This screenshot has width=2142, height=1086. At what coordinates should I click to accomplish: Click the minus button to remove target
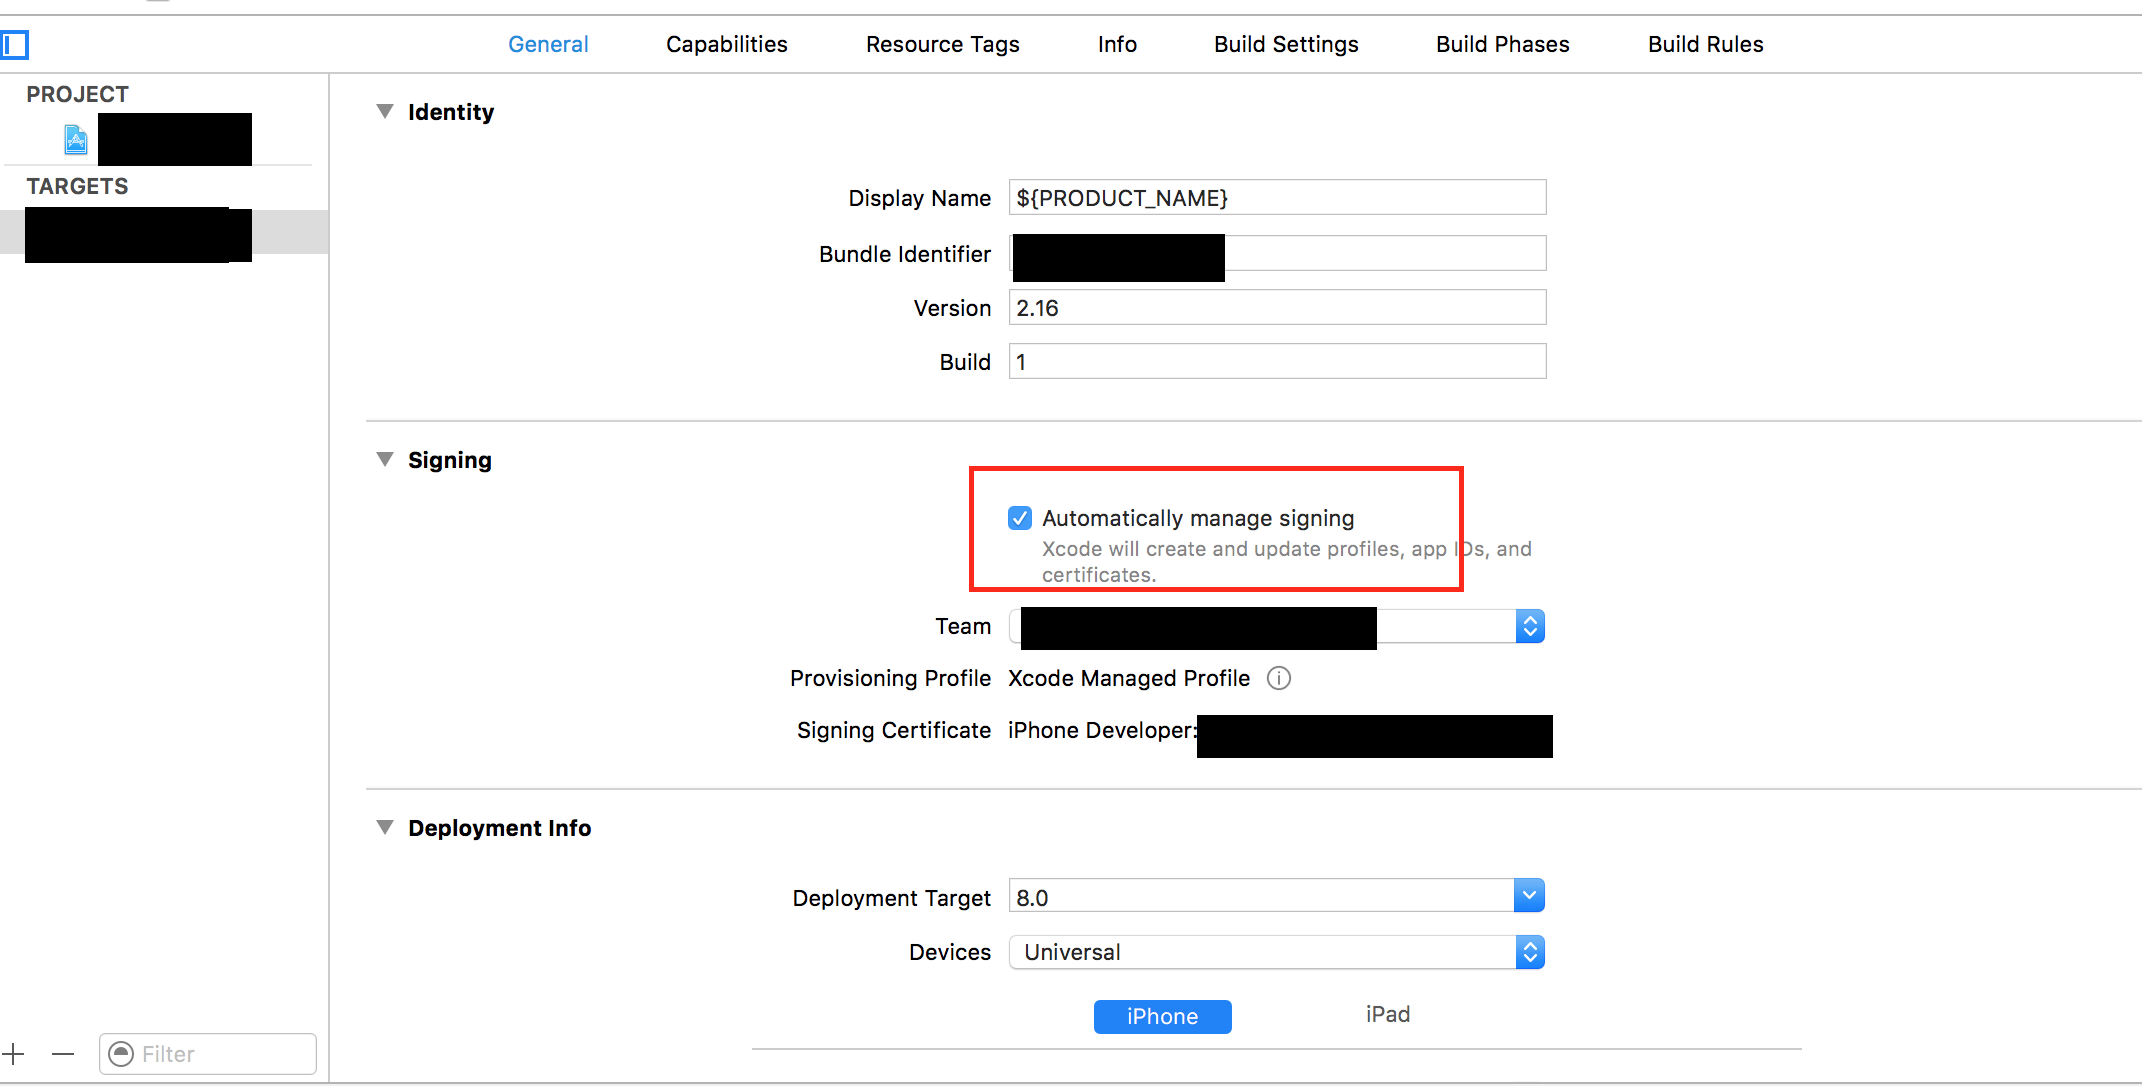pos(63,1054)
